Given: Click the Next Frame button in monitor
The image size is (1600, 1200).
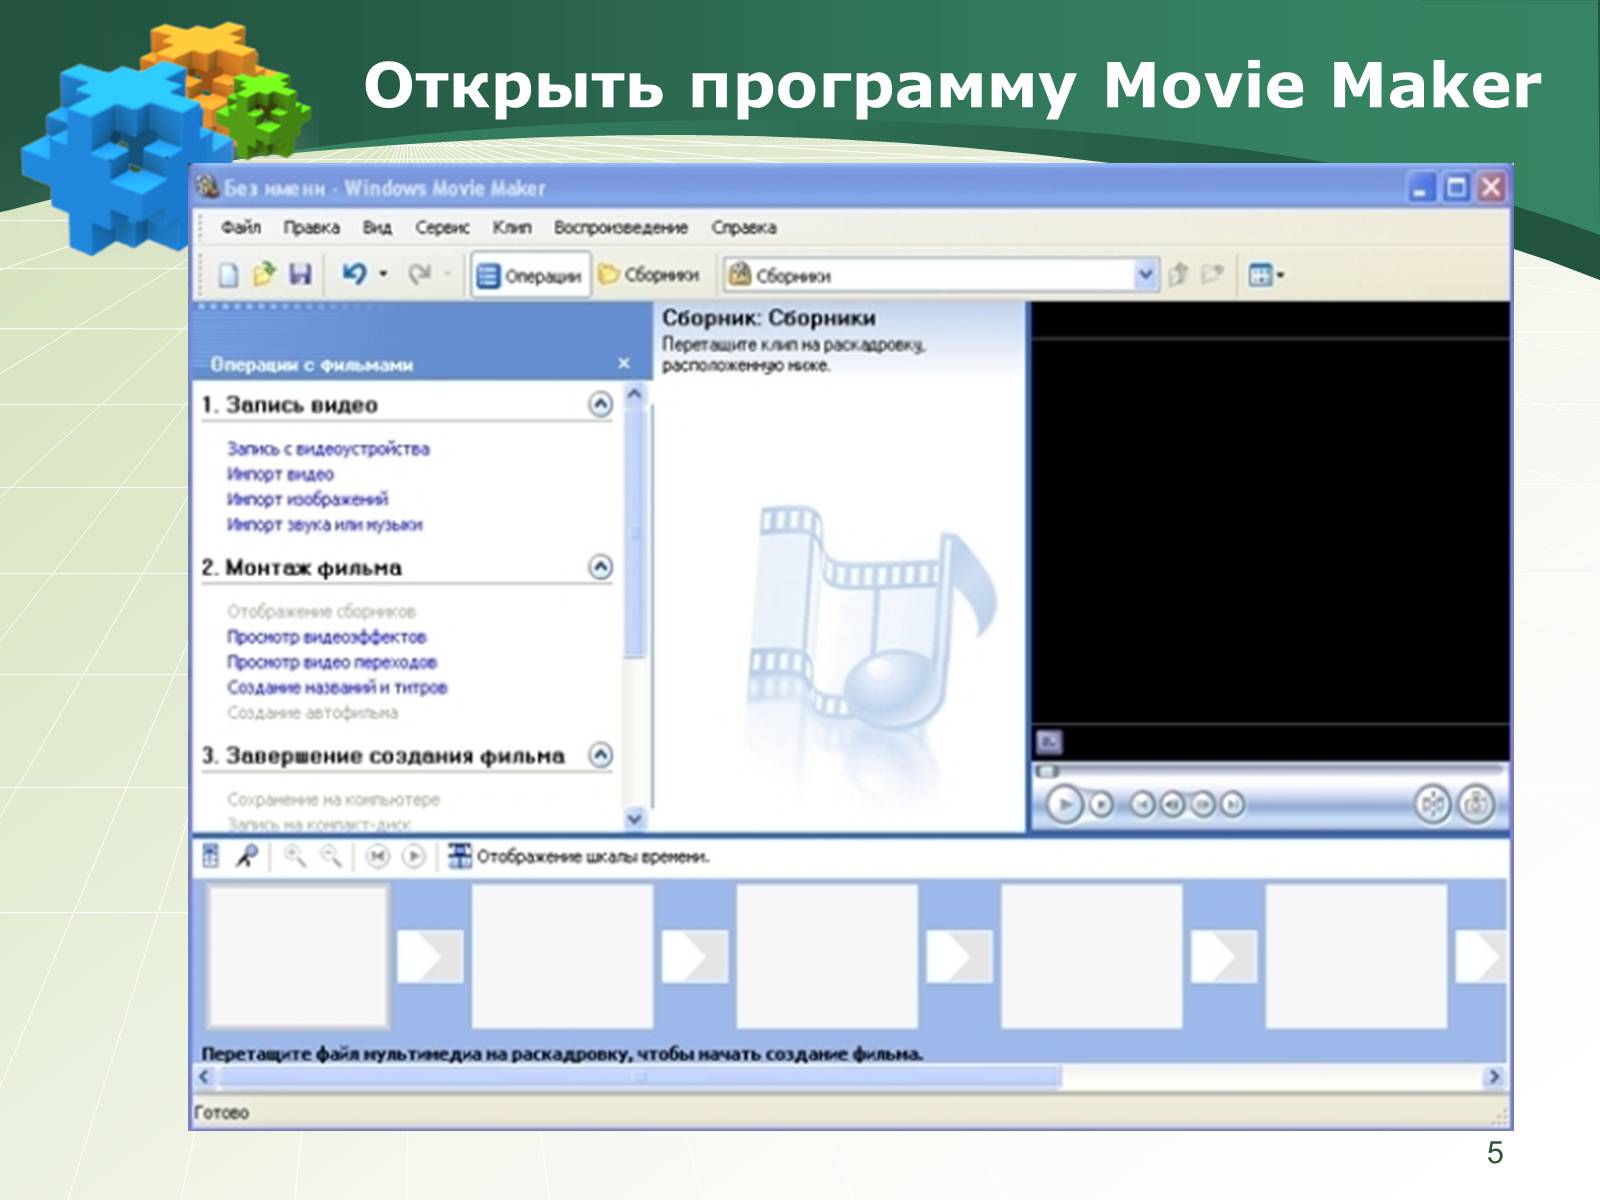Looking at the screenshot, I should [x=1203, y=804].
